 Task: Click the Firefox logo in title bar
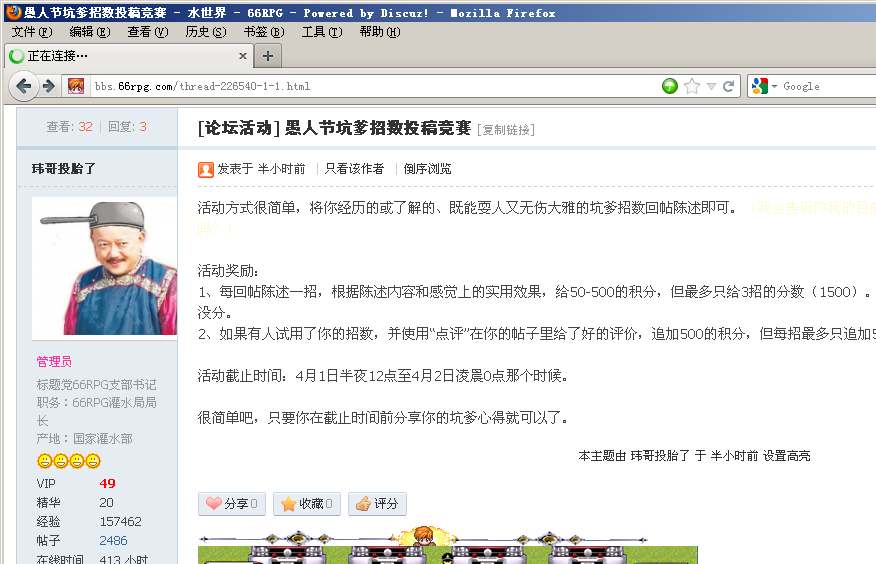click(x=13, y=12)
